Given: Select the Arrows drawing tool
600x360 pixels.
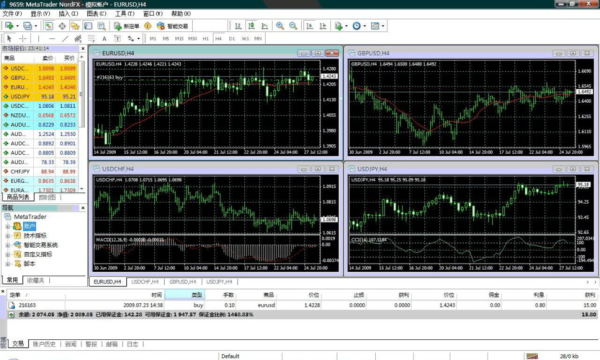Looking at the screenshot, I should point(131,38).
